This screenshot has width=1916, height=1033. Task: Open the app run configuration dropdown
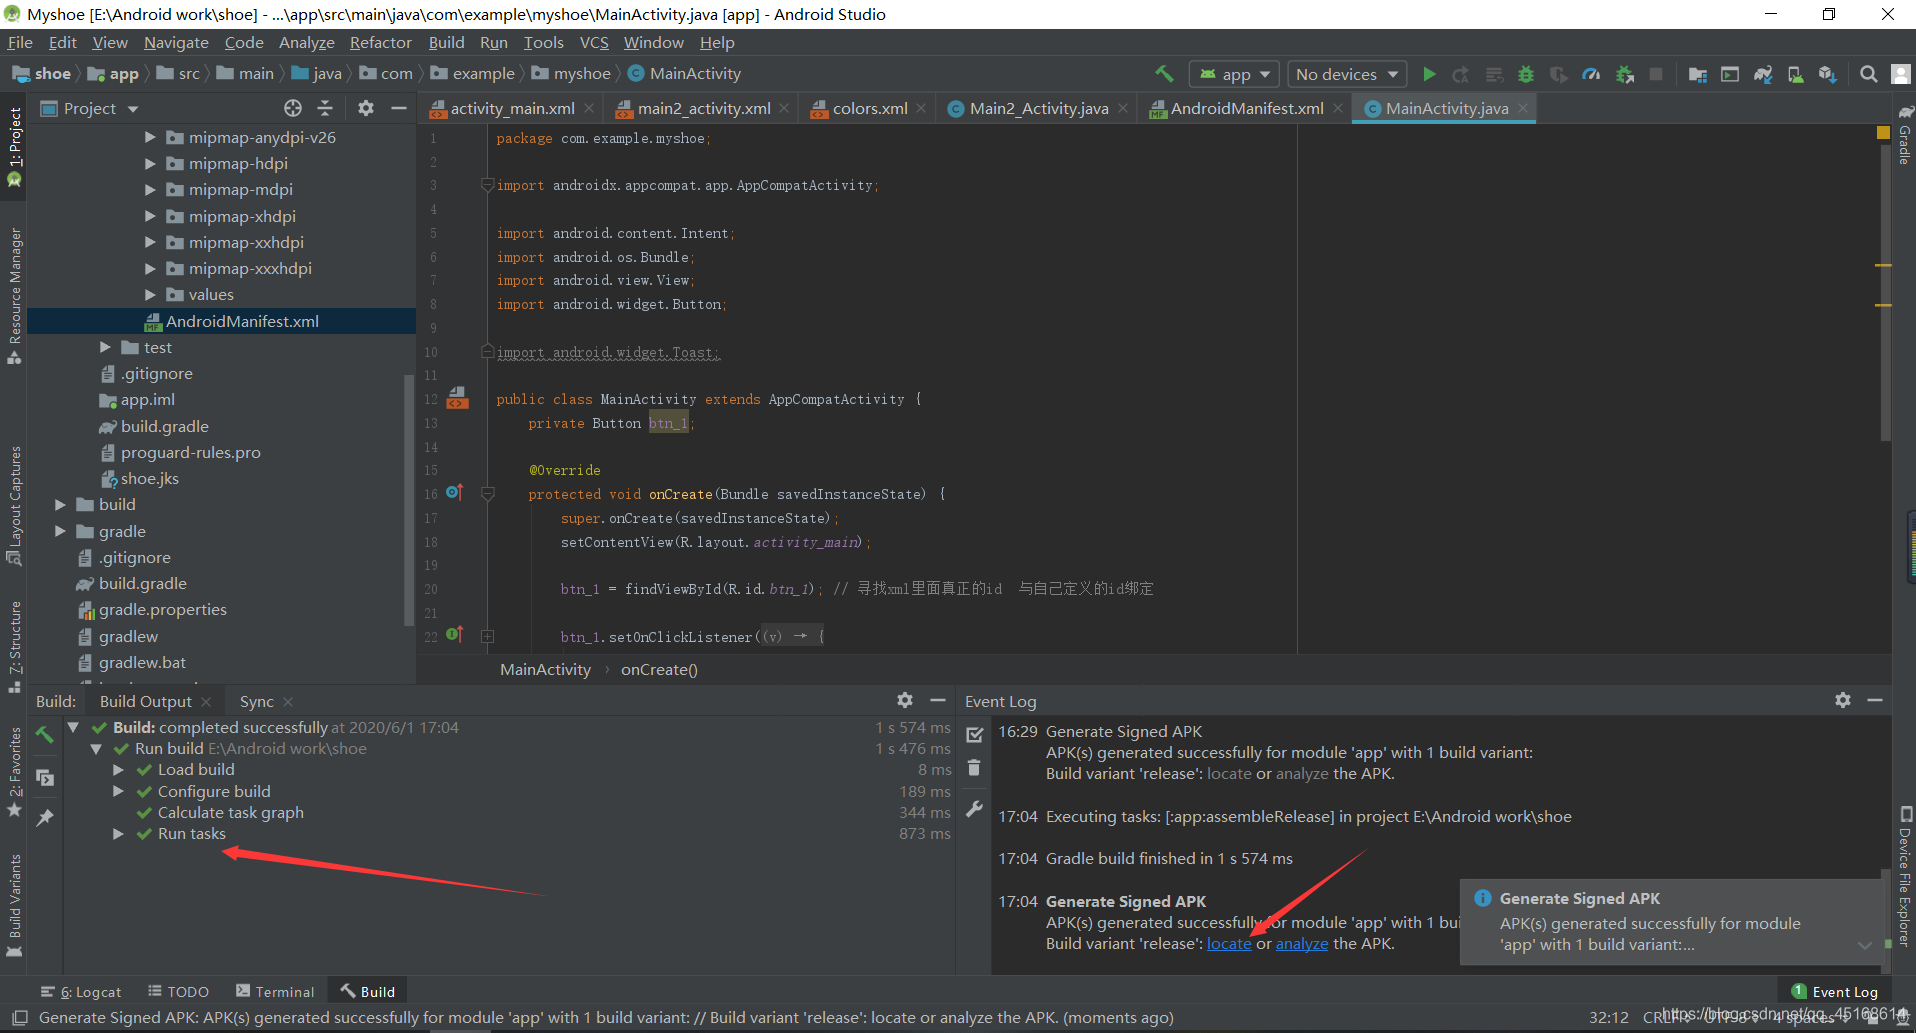point(1234,73)
